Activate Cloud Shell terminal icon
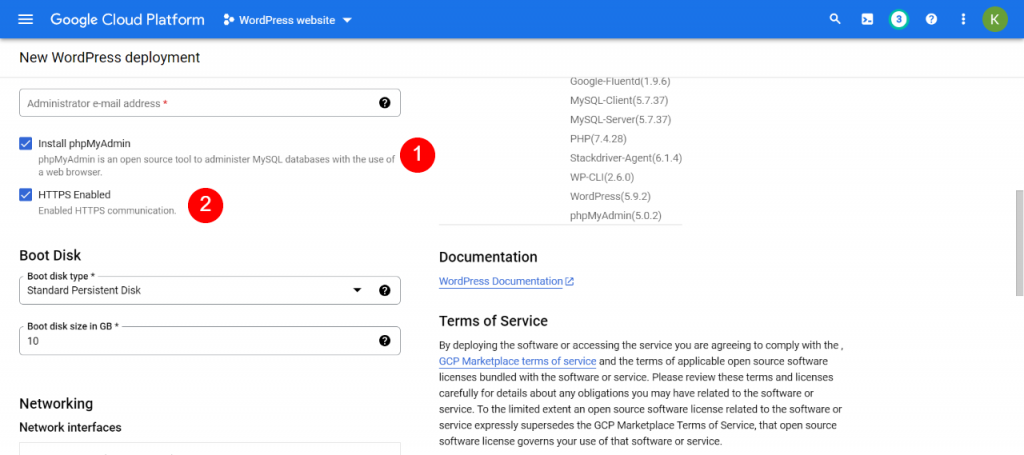Screen dimensions: 1024x455 (x=867, y=19)
